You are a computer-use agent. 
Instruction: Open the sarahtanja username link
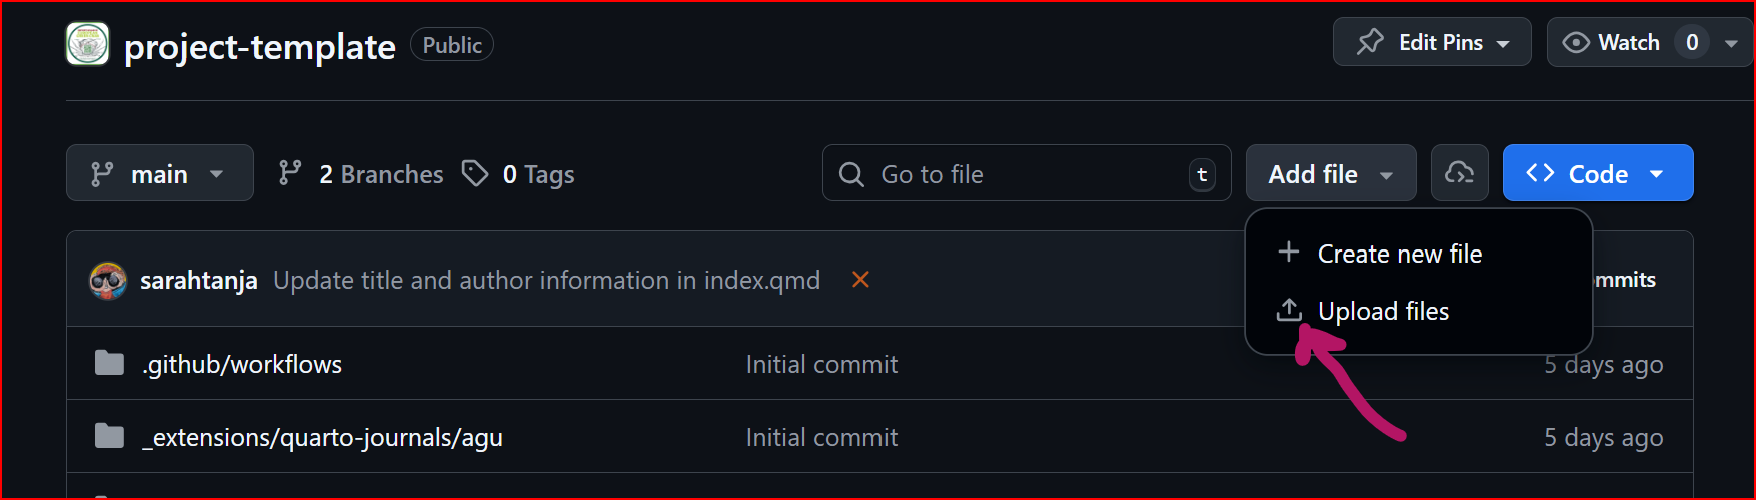coord(199,281)
